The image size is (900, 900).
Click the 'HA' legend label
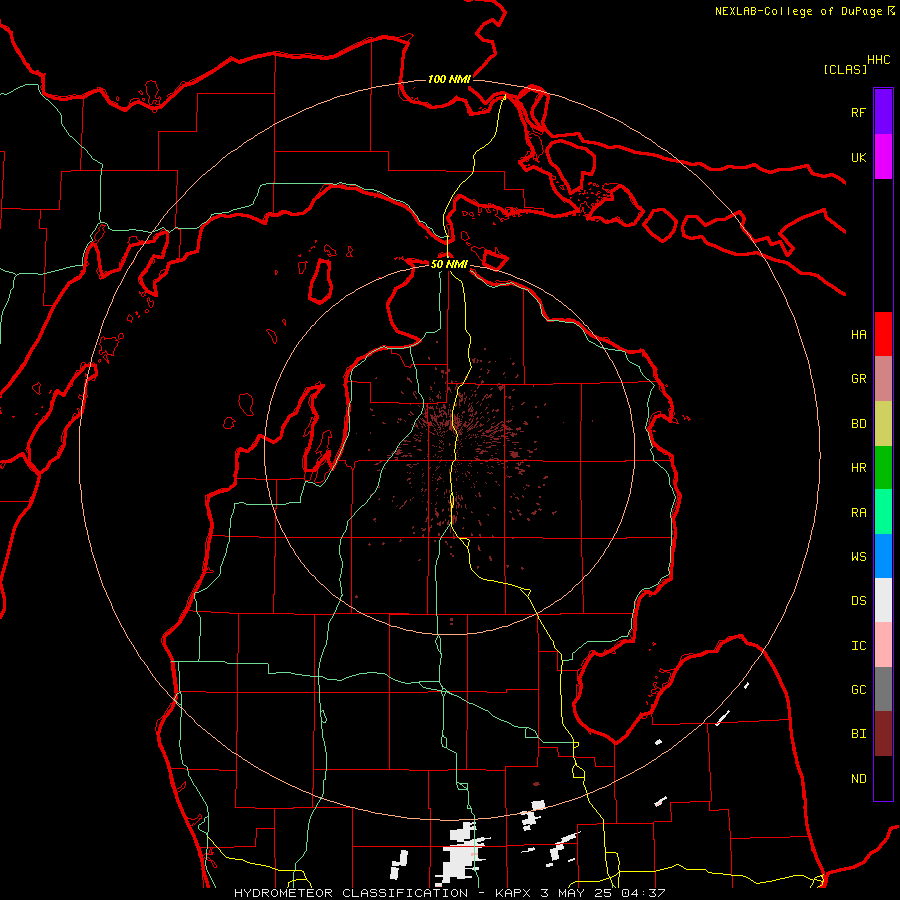coord(858,334)
